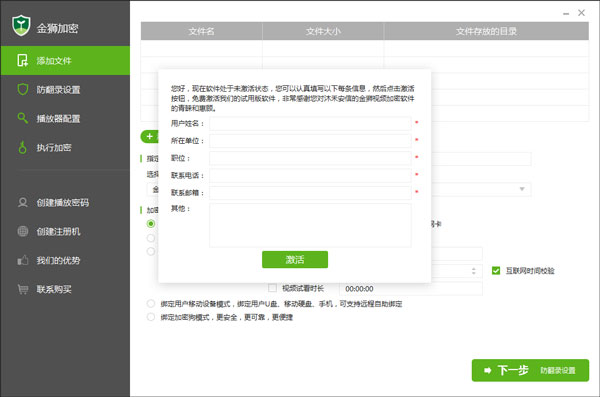Click the 00:00:00 trial duration field
The width and height of the screenshot is (600, 397).
tap(411, 289)
